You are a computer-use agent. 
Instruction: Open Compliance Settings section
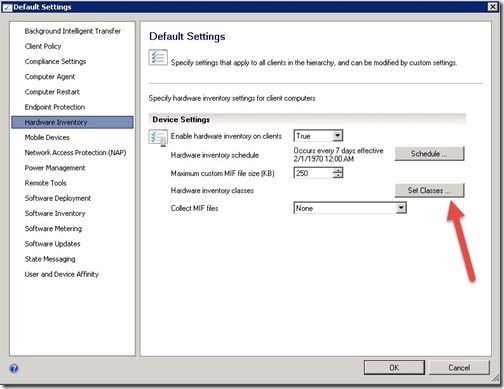click(55, 61)
